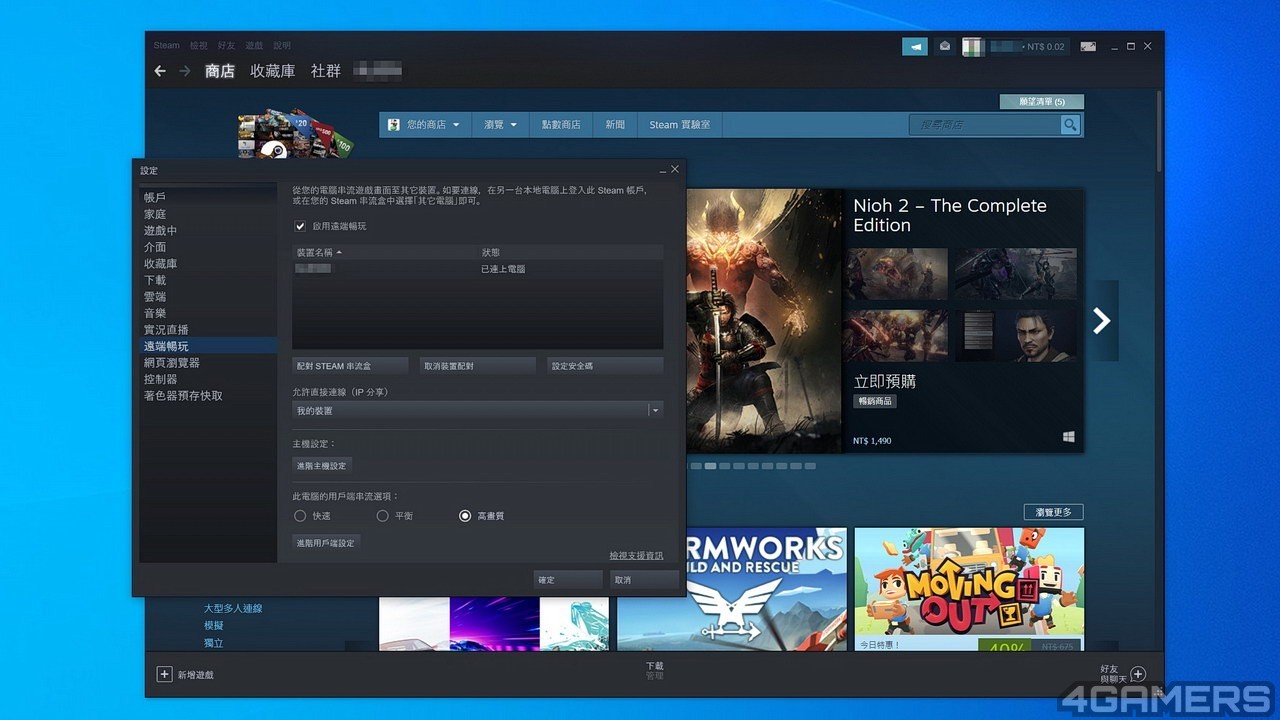Image resolution: width=1280 pixels, height=720 pixels.
Task: Select 著色器預存快取 in settings sidebar
Action: tap(208, 396)
